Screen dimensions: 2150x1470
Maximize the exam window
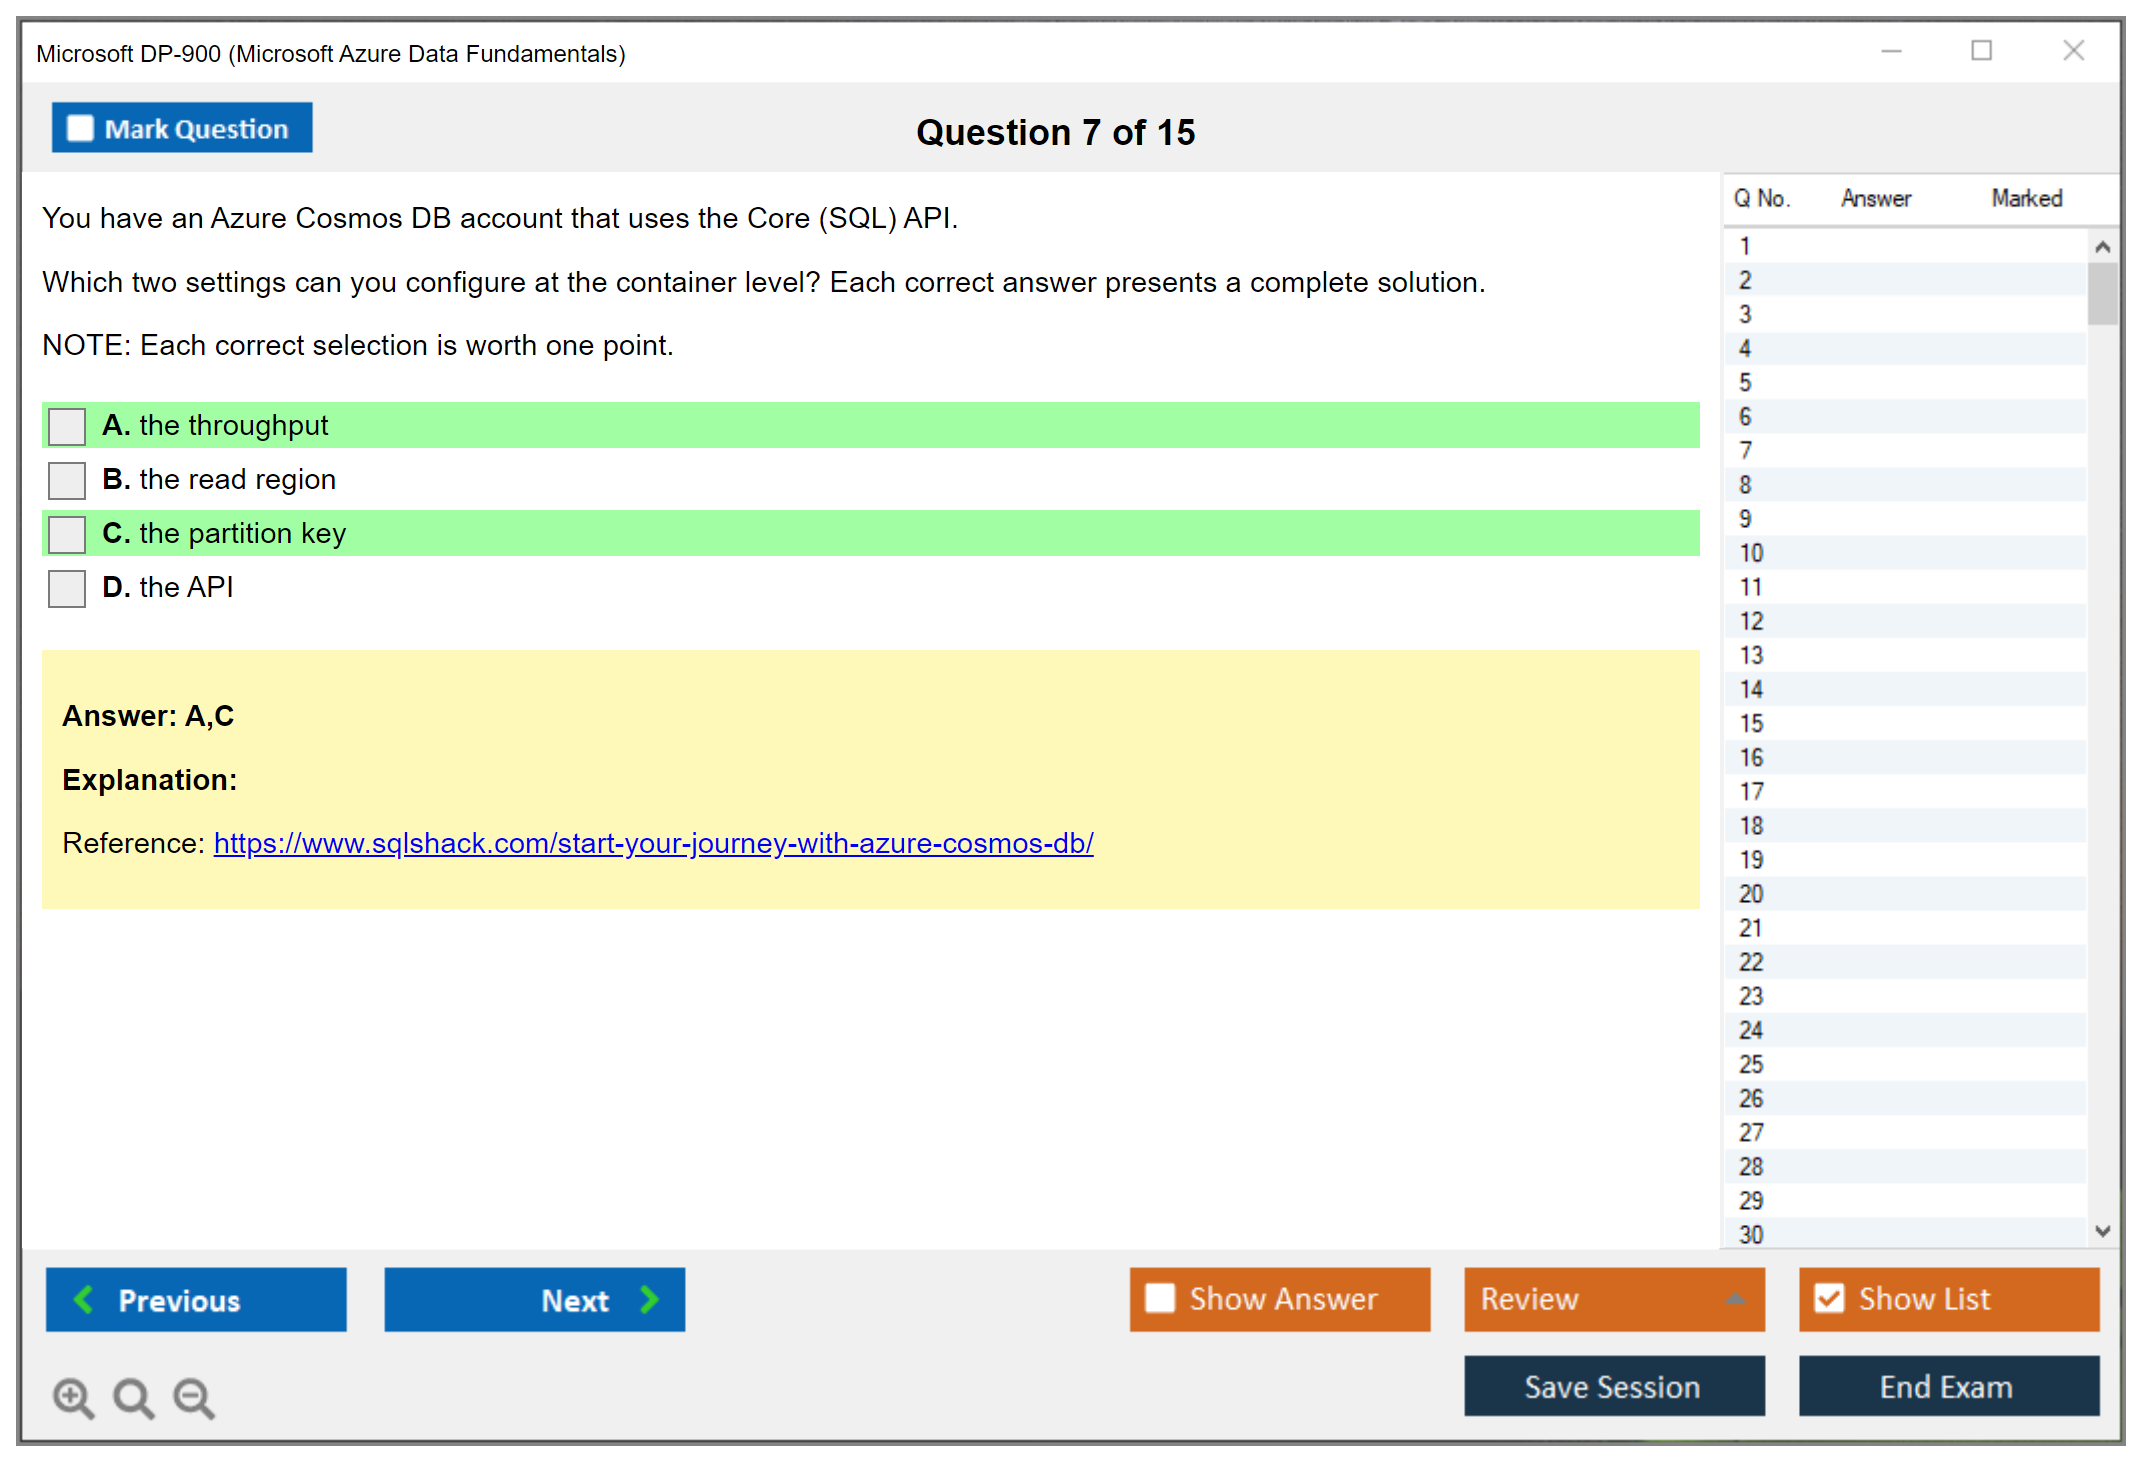coord(1981,51)
